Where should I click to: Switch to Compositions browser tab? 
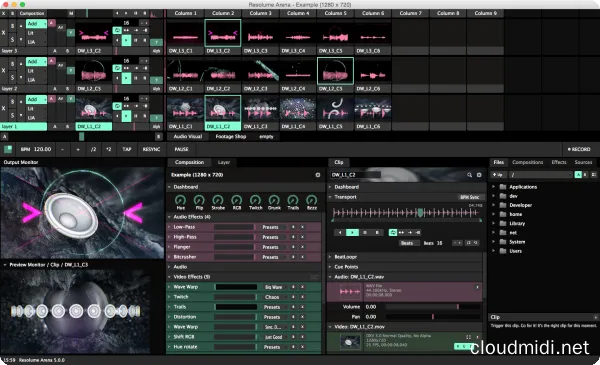click(x=527, y=162)
